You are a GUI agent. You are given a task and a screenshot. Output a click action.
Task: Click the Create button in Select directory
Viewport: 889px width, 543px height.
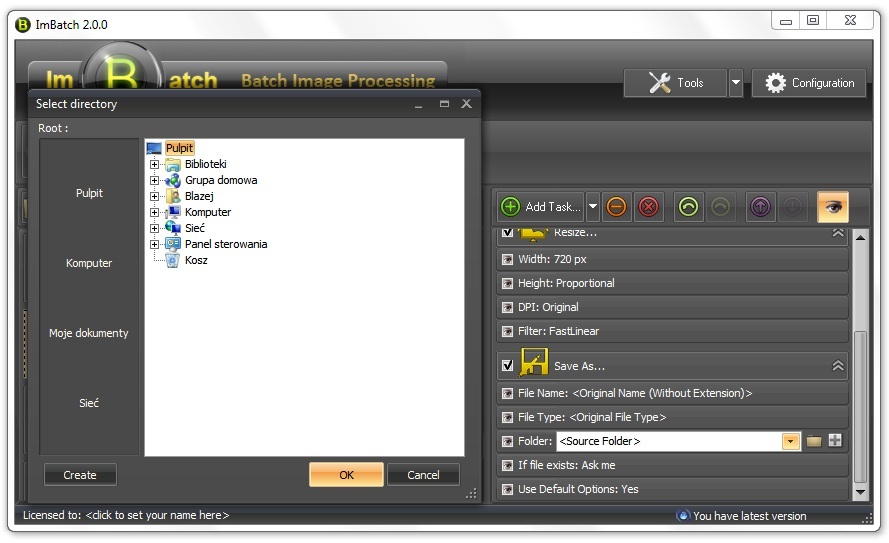[80, 475]
